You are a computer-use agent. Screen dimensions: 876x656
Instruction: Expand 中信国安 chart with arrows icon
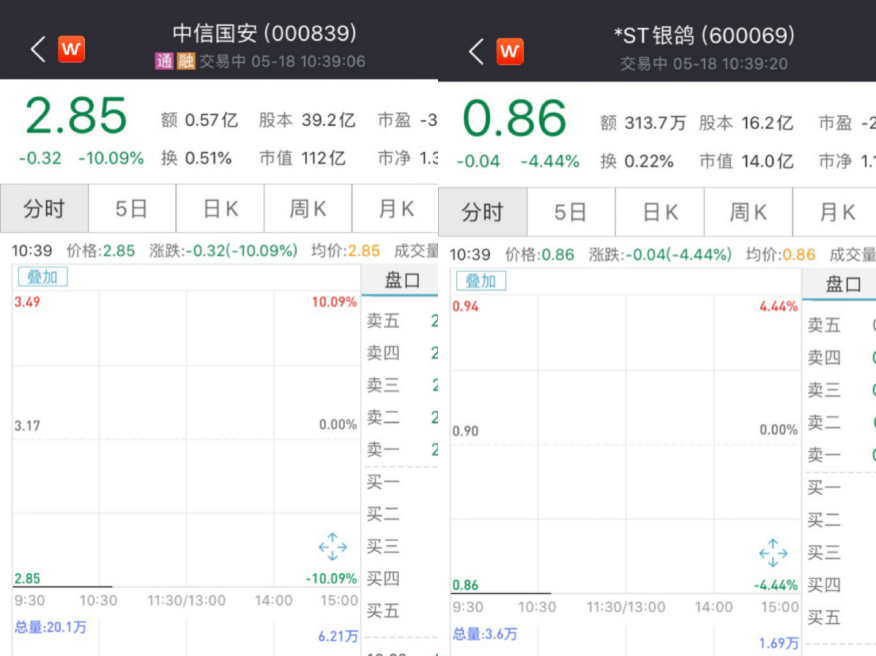(332, 546)
